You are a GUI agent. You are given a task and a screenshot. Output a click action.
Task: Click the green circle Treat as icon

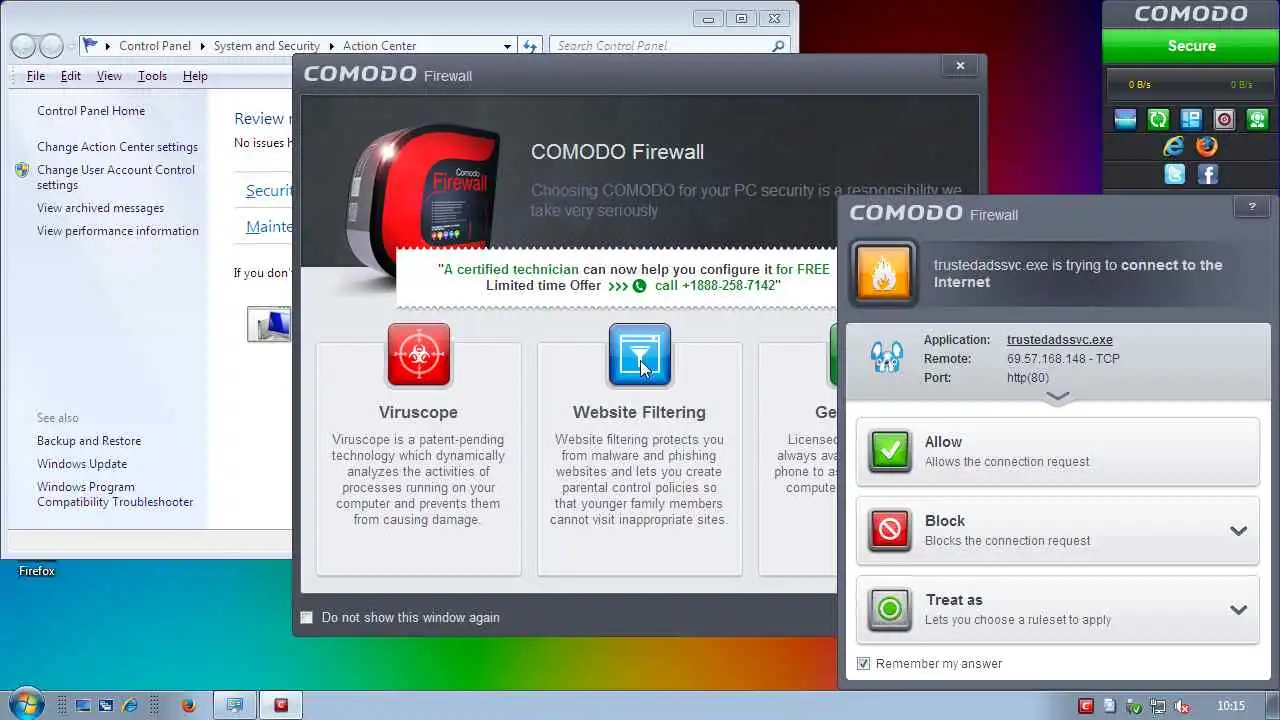(x=890, y=609)
